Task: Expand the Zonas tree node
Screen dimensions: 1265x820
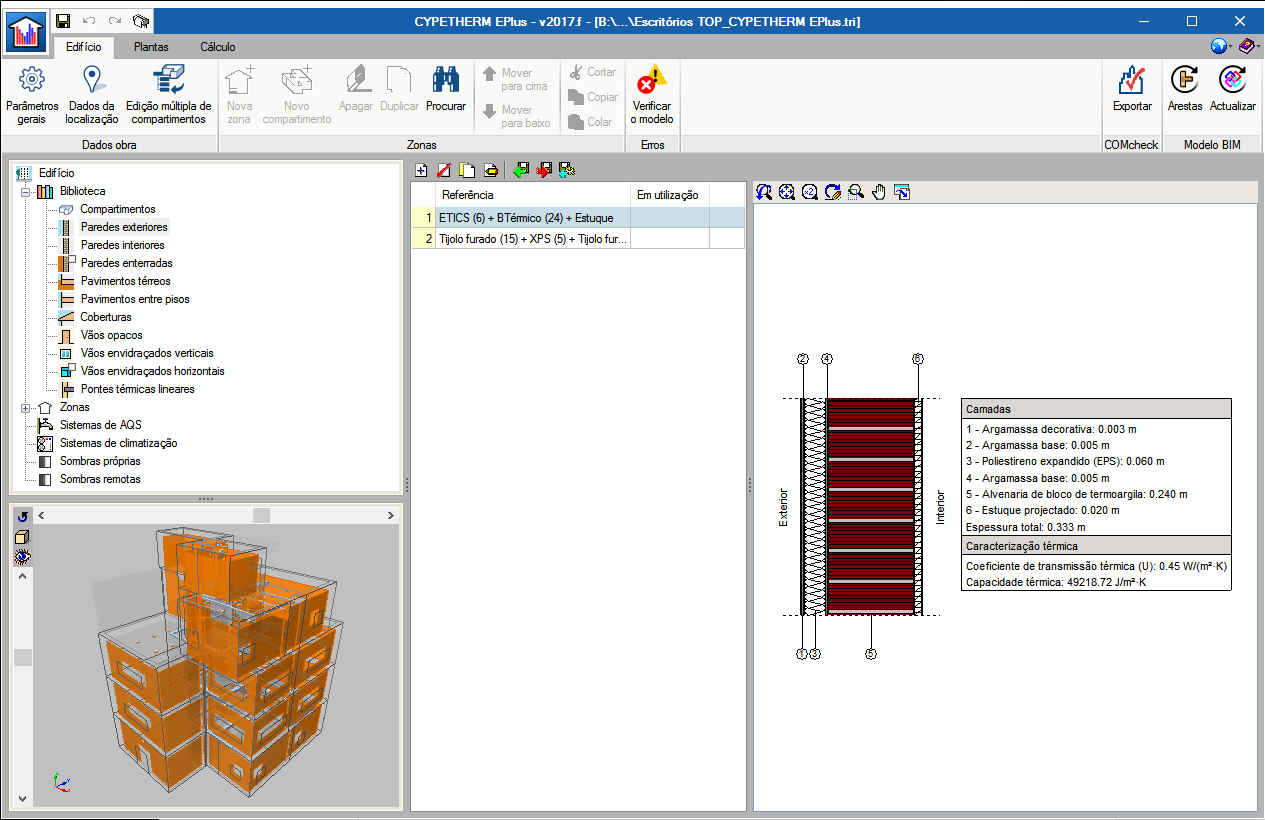Action: click(25, 407)
